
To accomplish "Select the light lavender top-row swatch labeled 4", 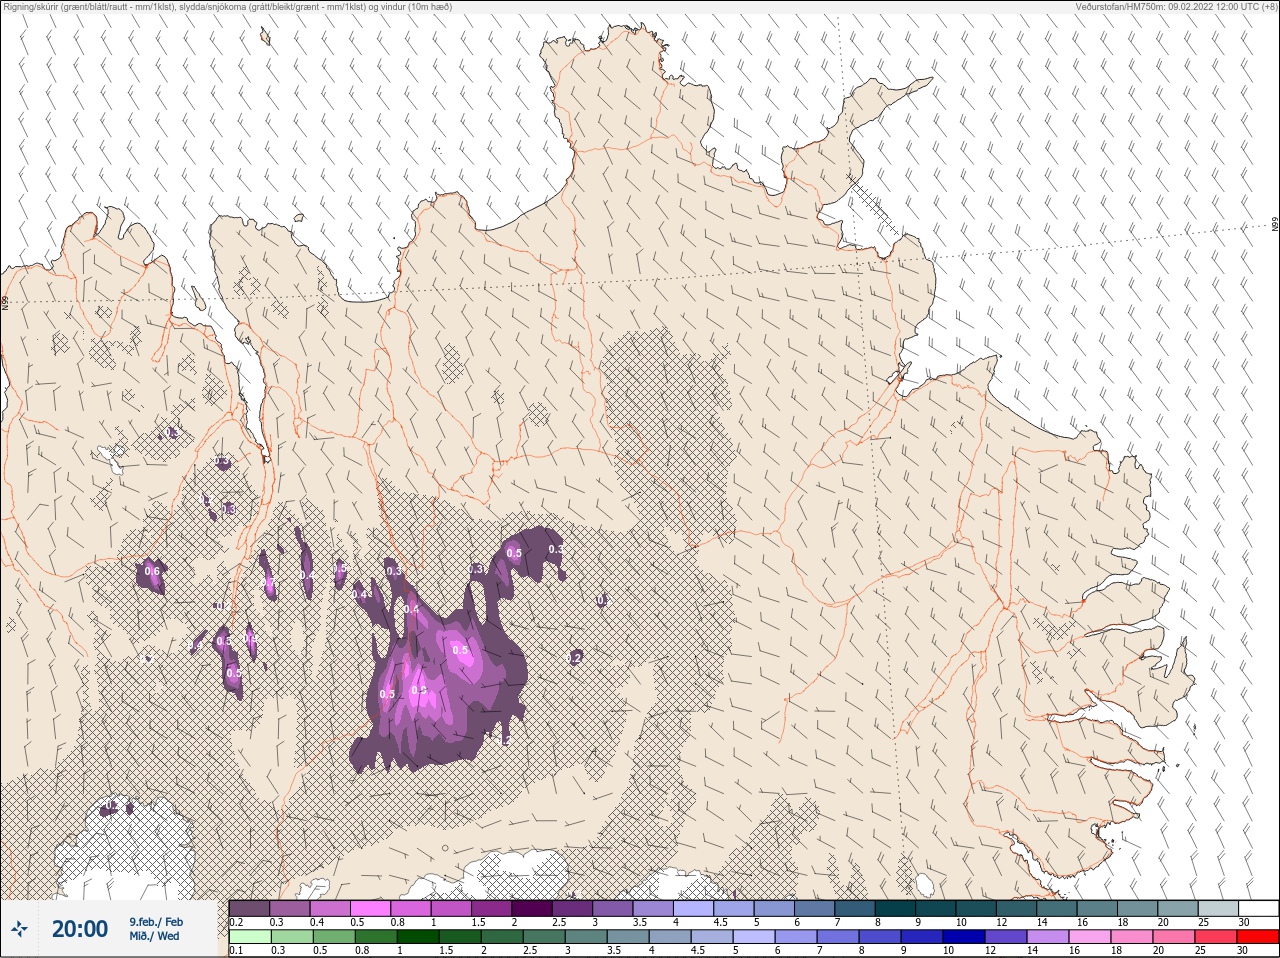I will 693,909.
